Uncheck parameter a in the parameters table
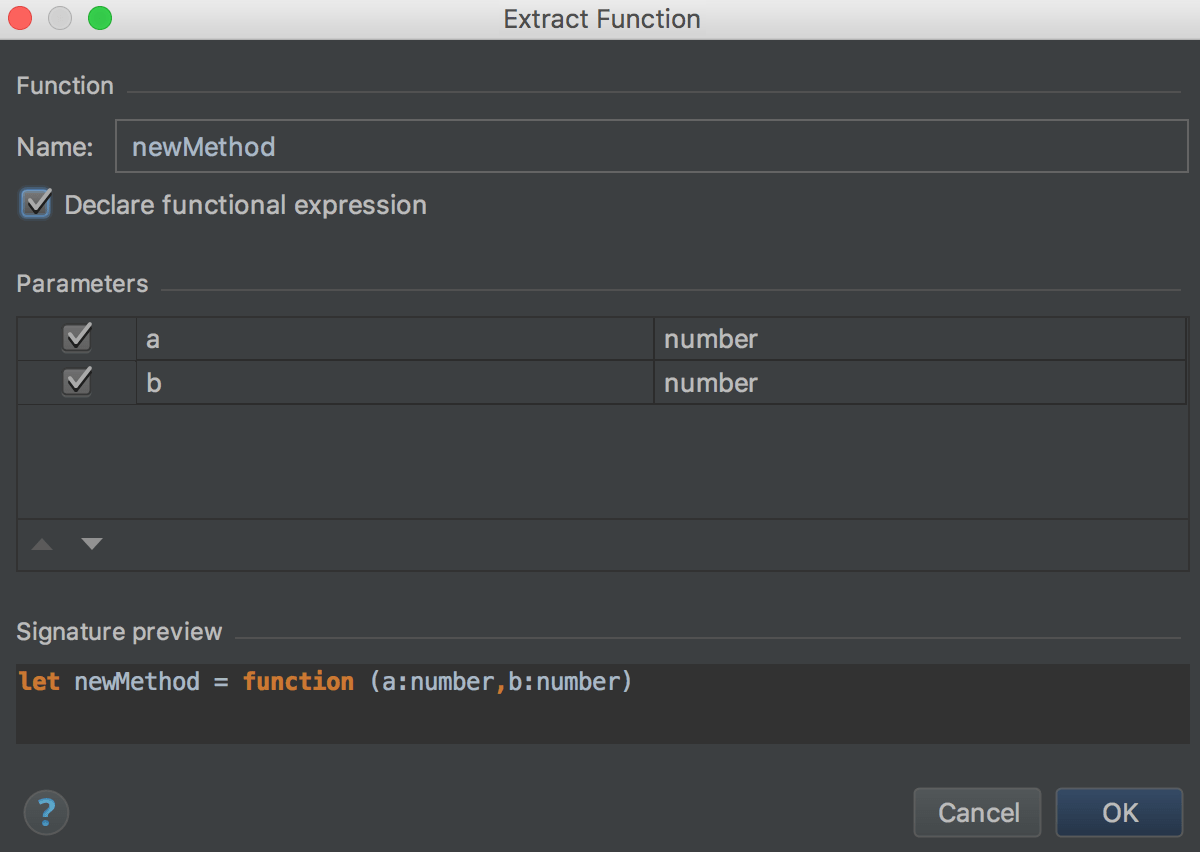 77,338
